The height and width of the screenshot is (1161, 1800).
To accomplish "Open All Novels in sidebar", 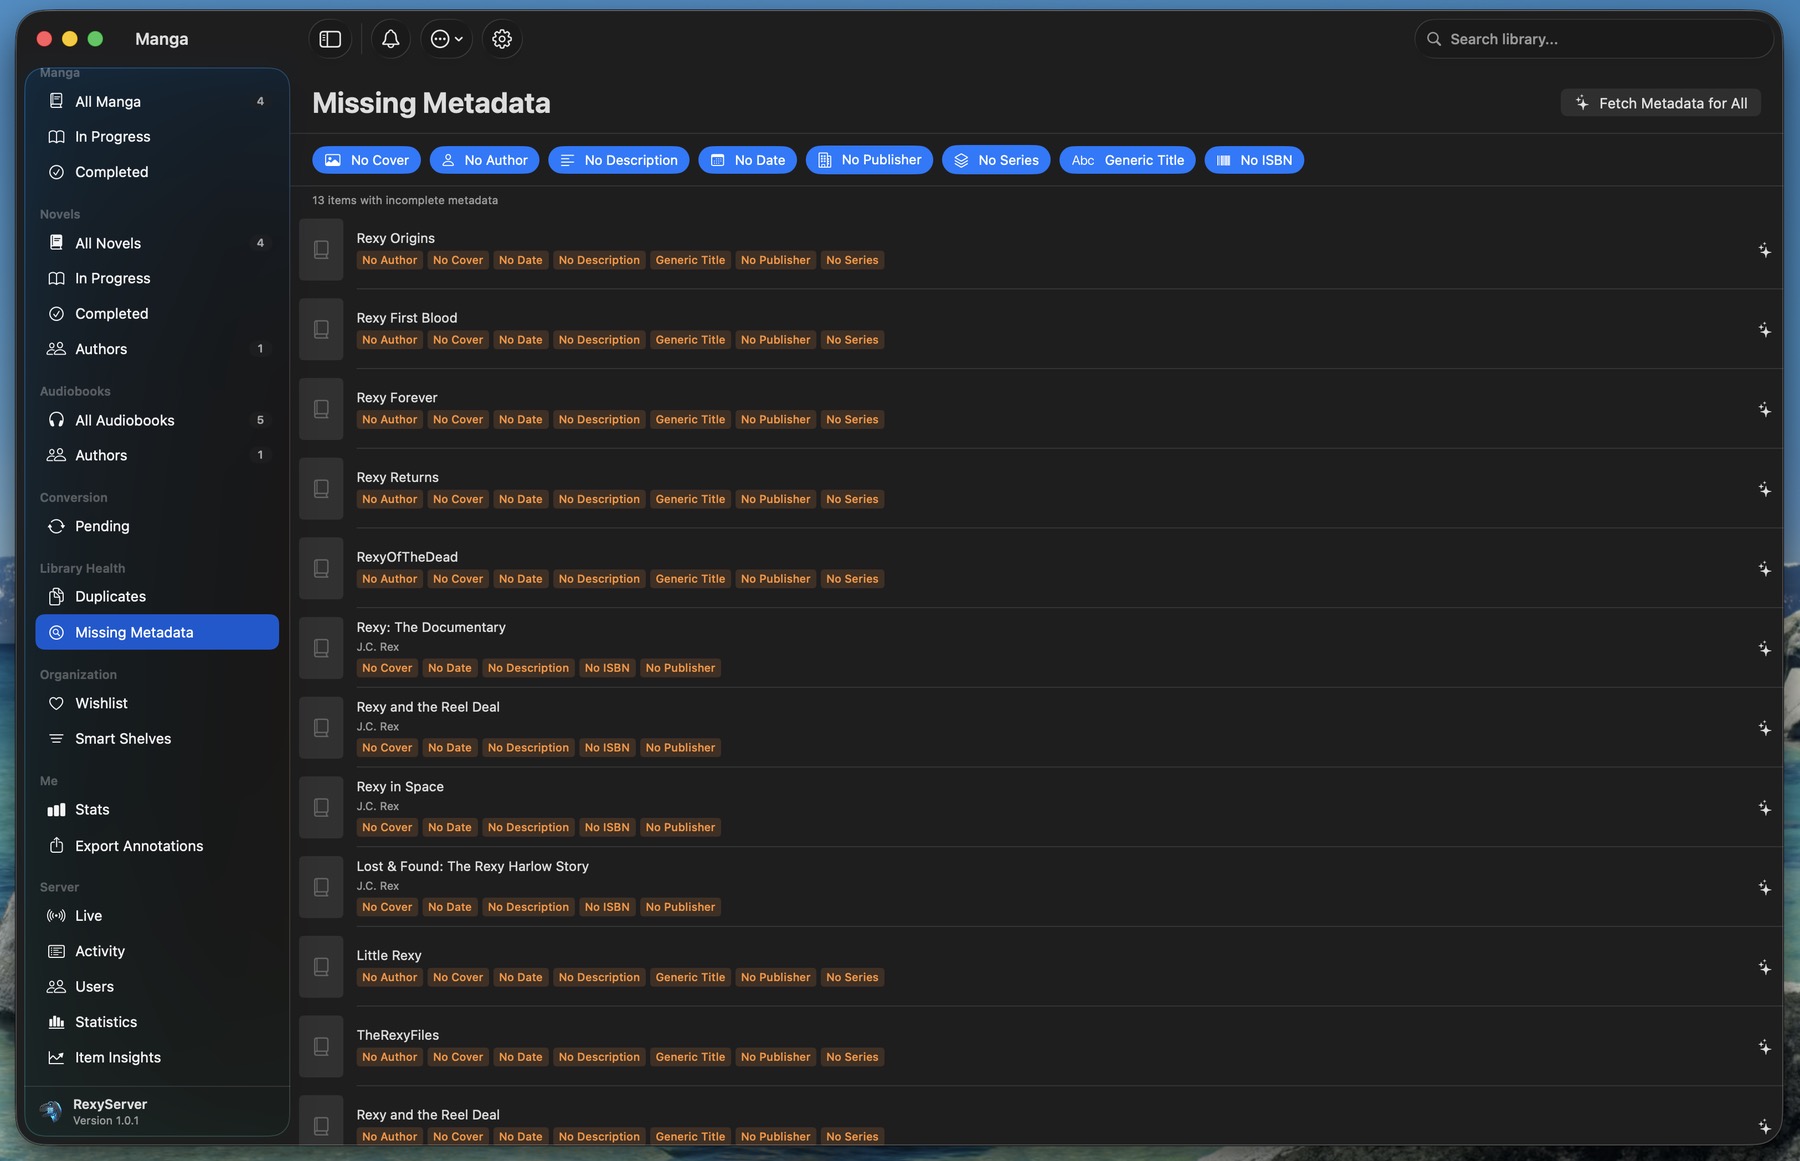I will [x=157, y=243].
